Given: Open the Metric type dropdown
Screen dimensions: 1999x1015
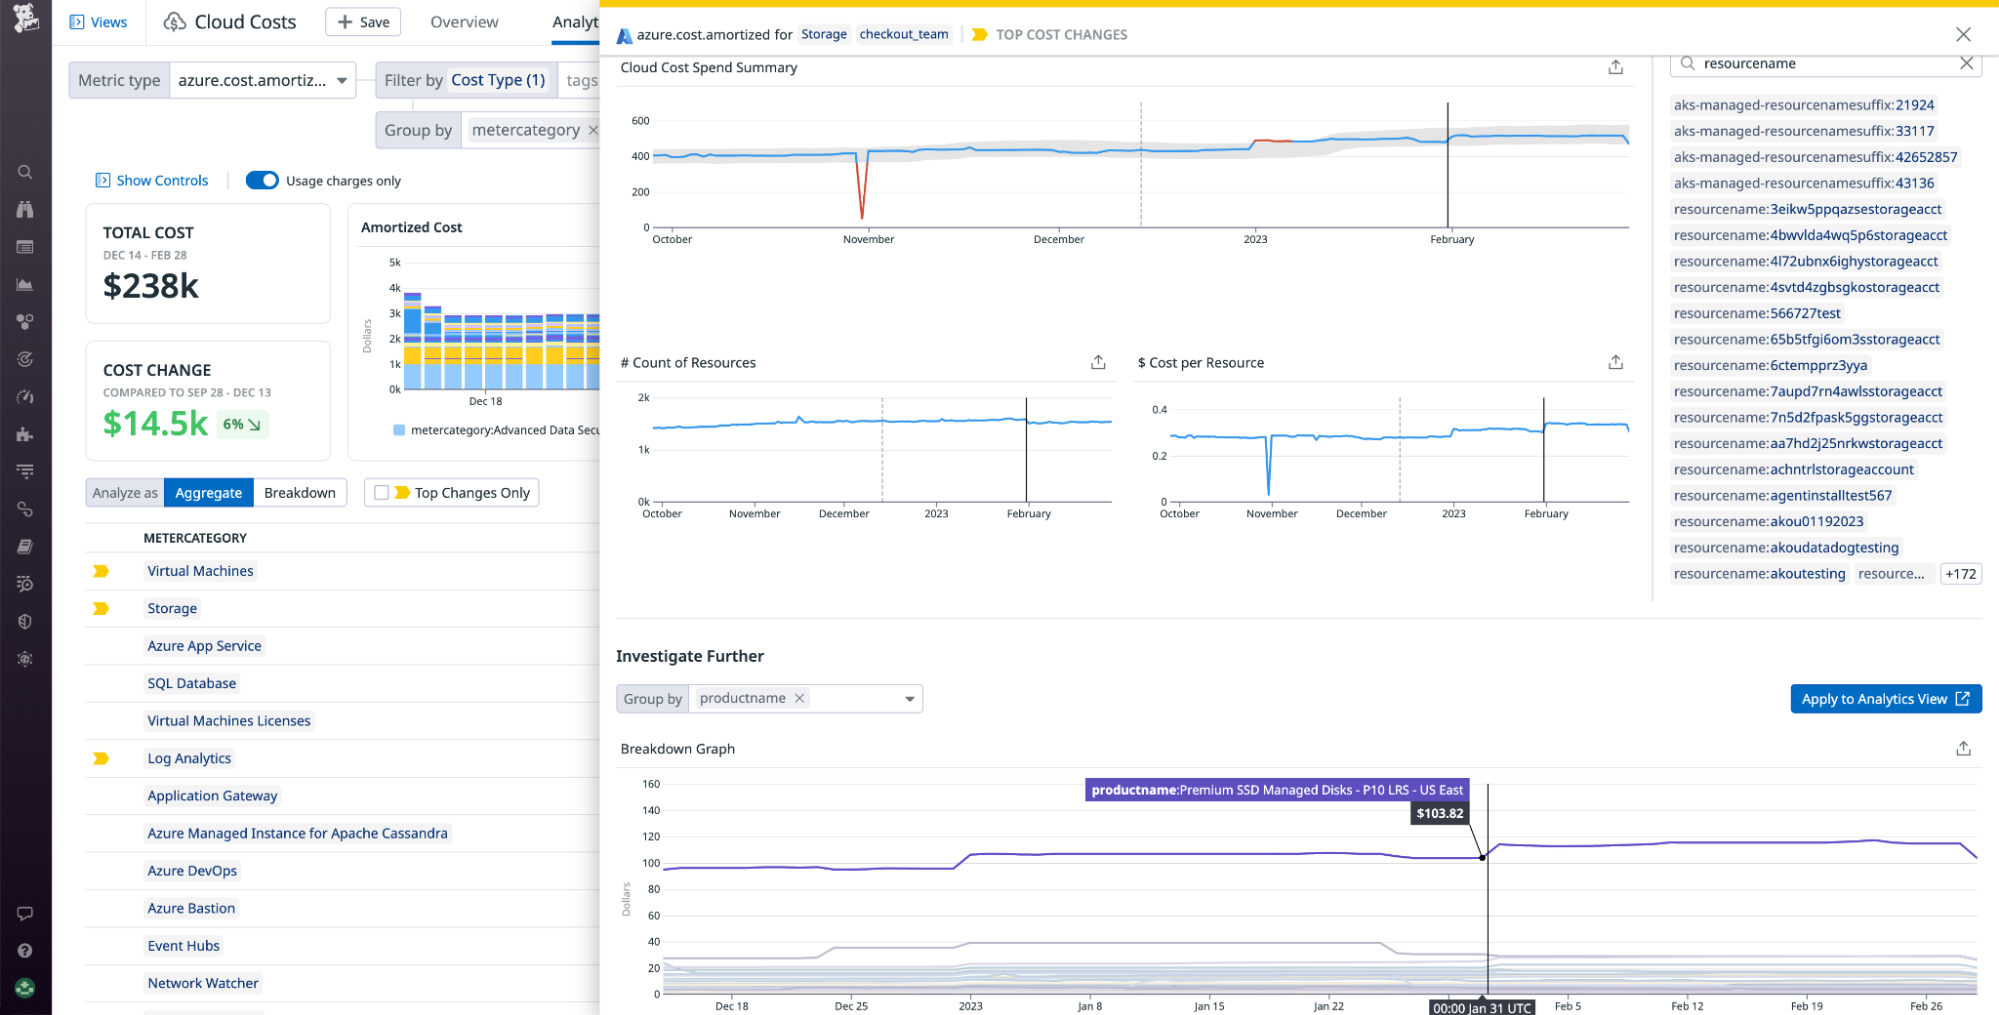Looking at the screenshot, I should pyautogui.click(x=262, y=80).
